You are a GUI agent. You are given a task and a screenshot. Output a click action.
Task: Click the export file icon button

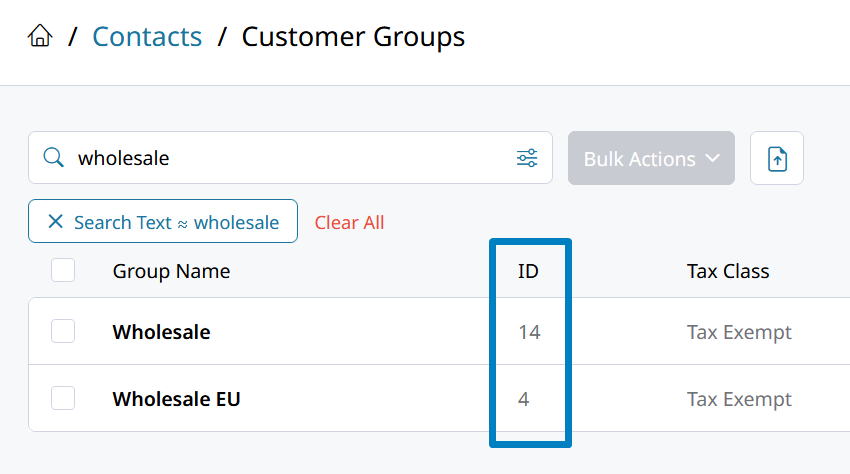(x=777, y=158)
